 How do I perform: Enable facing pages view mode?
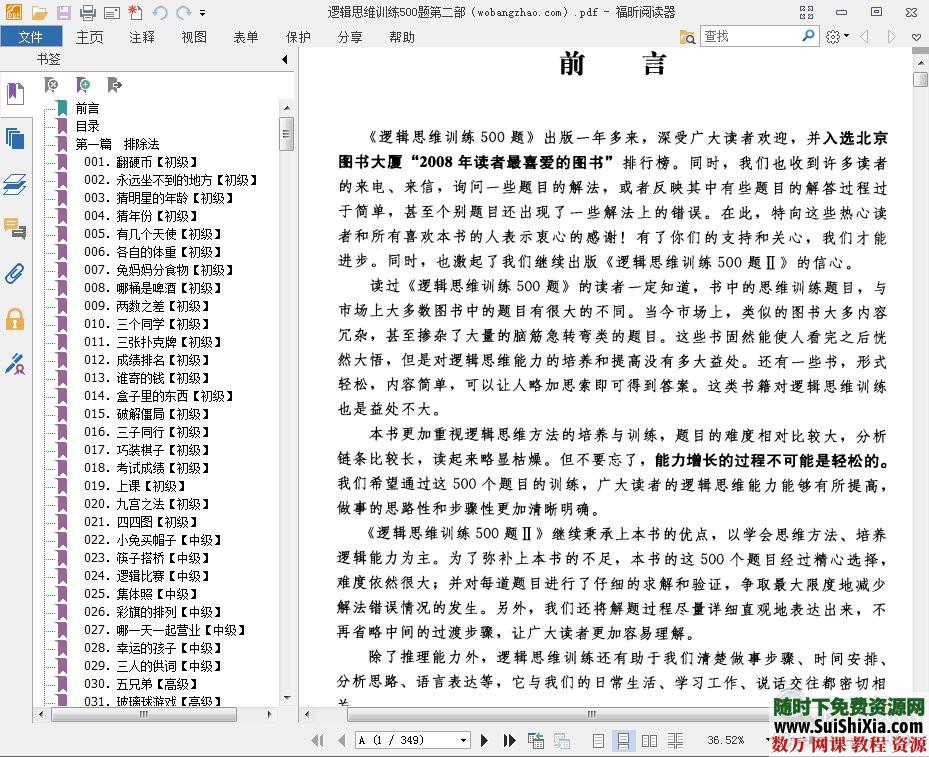(x=650, y=740)
